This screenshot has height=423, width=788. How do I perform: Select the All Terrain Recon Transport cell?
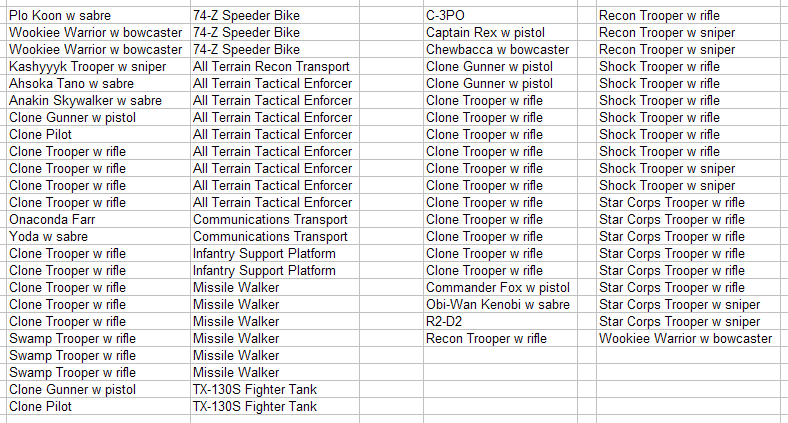(x=275, y=66)
